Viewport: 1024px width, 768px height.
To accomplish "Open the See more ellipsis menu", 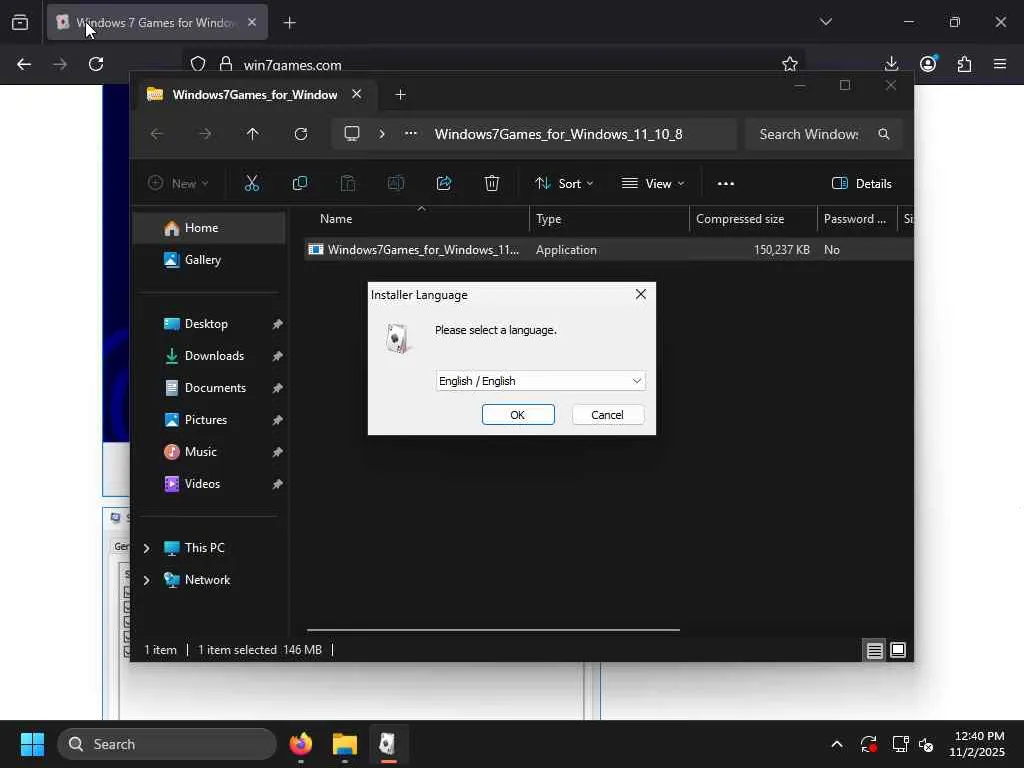I will pyautogui.click(x=726, y=184).
